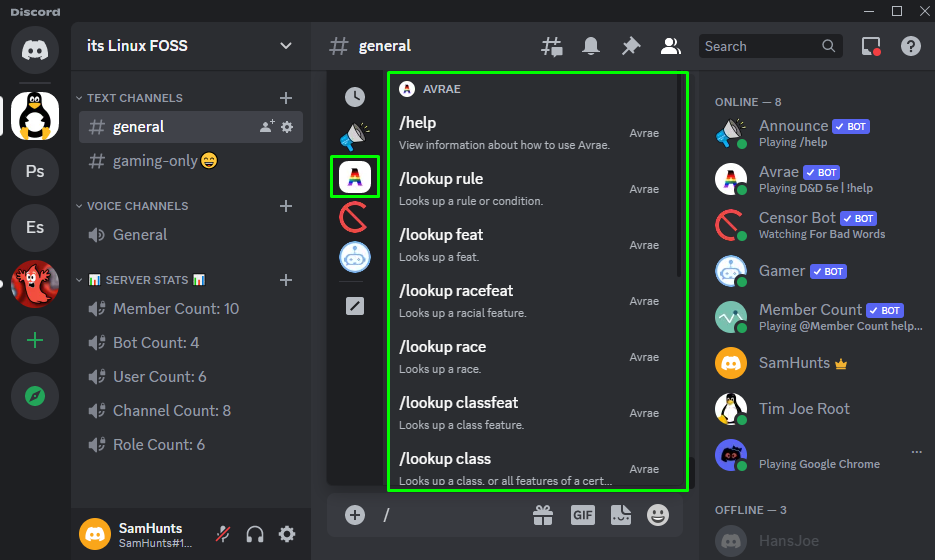
Task: Click the command list scrollbar
Action: click(679, 176)
